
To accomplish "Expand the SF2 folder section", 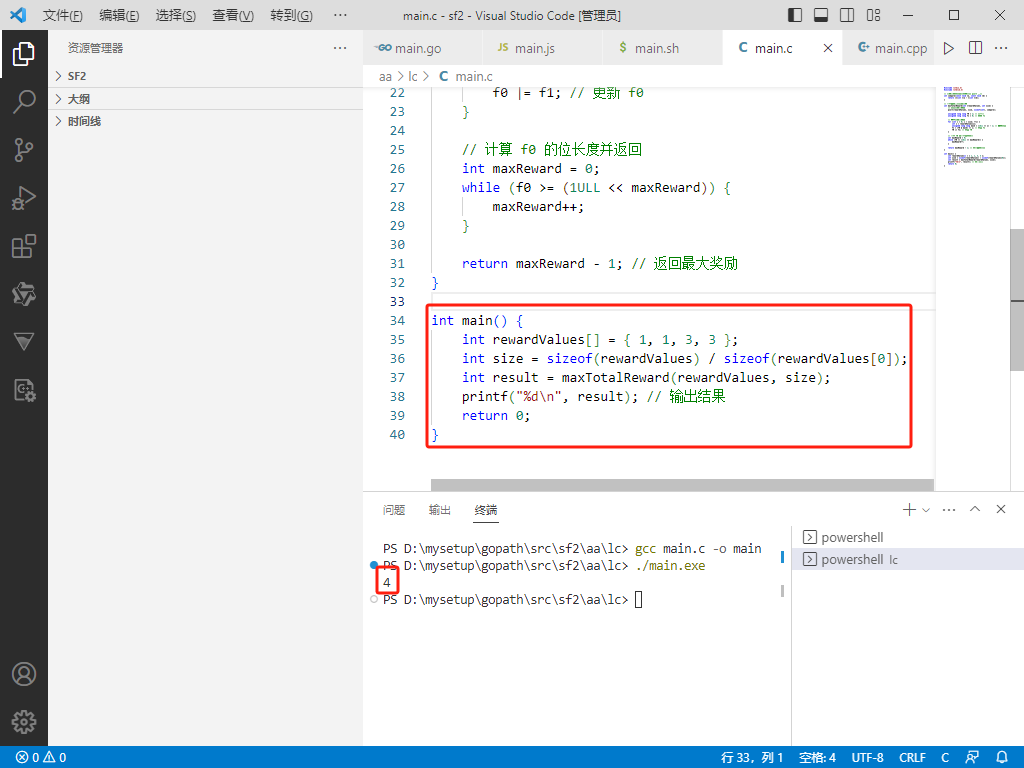I will [206, 76].
